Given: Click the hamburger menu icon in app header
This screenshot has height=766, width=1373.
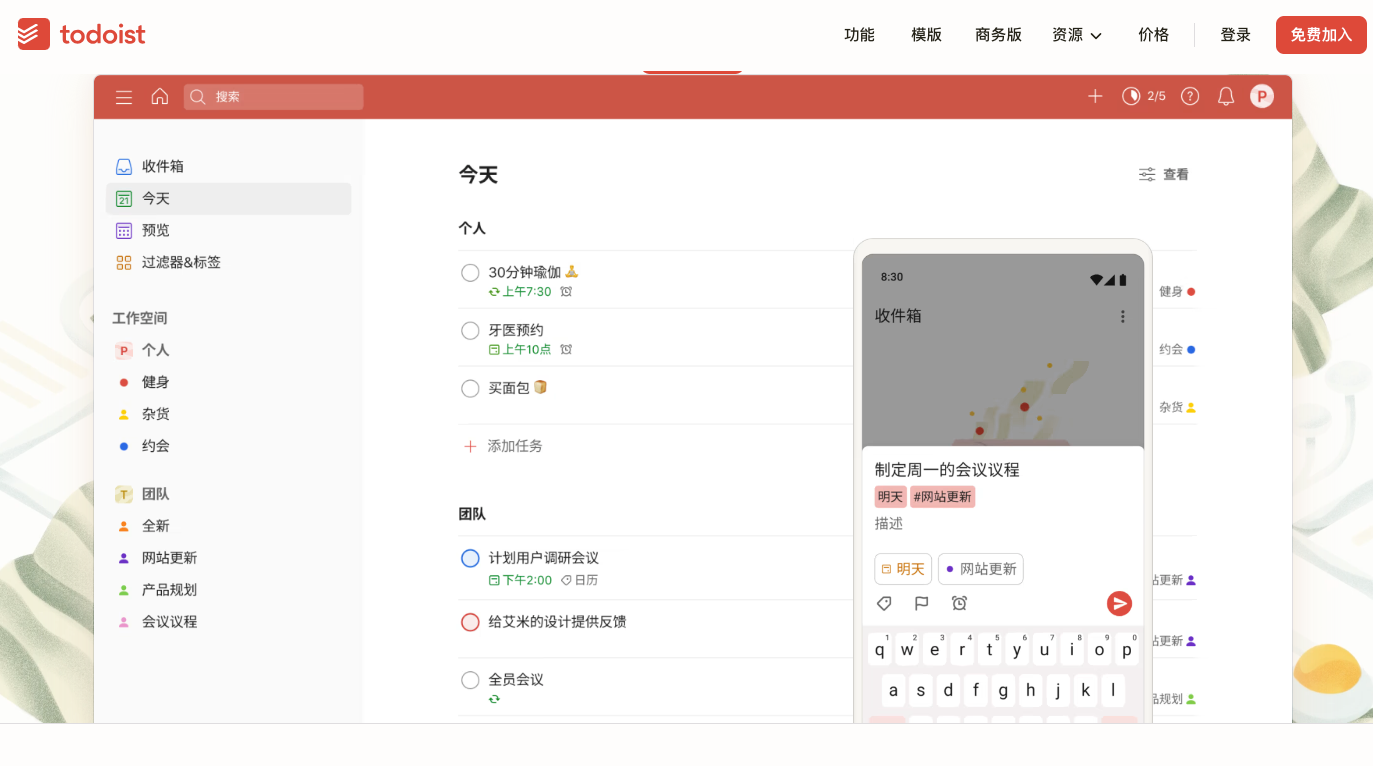Looking at the screenshot, I should (124, 97).
